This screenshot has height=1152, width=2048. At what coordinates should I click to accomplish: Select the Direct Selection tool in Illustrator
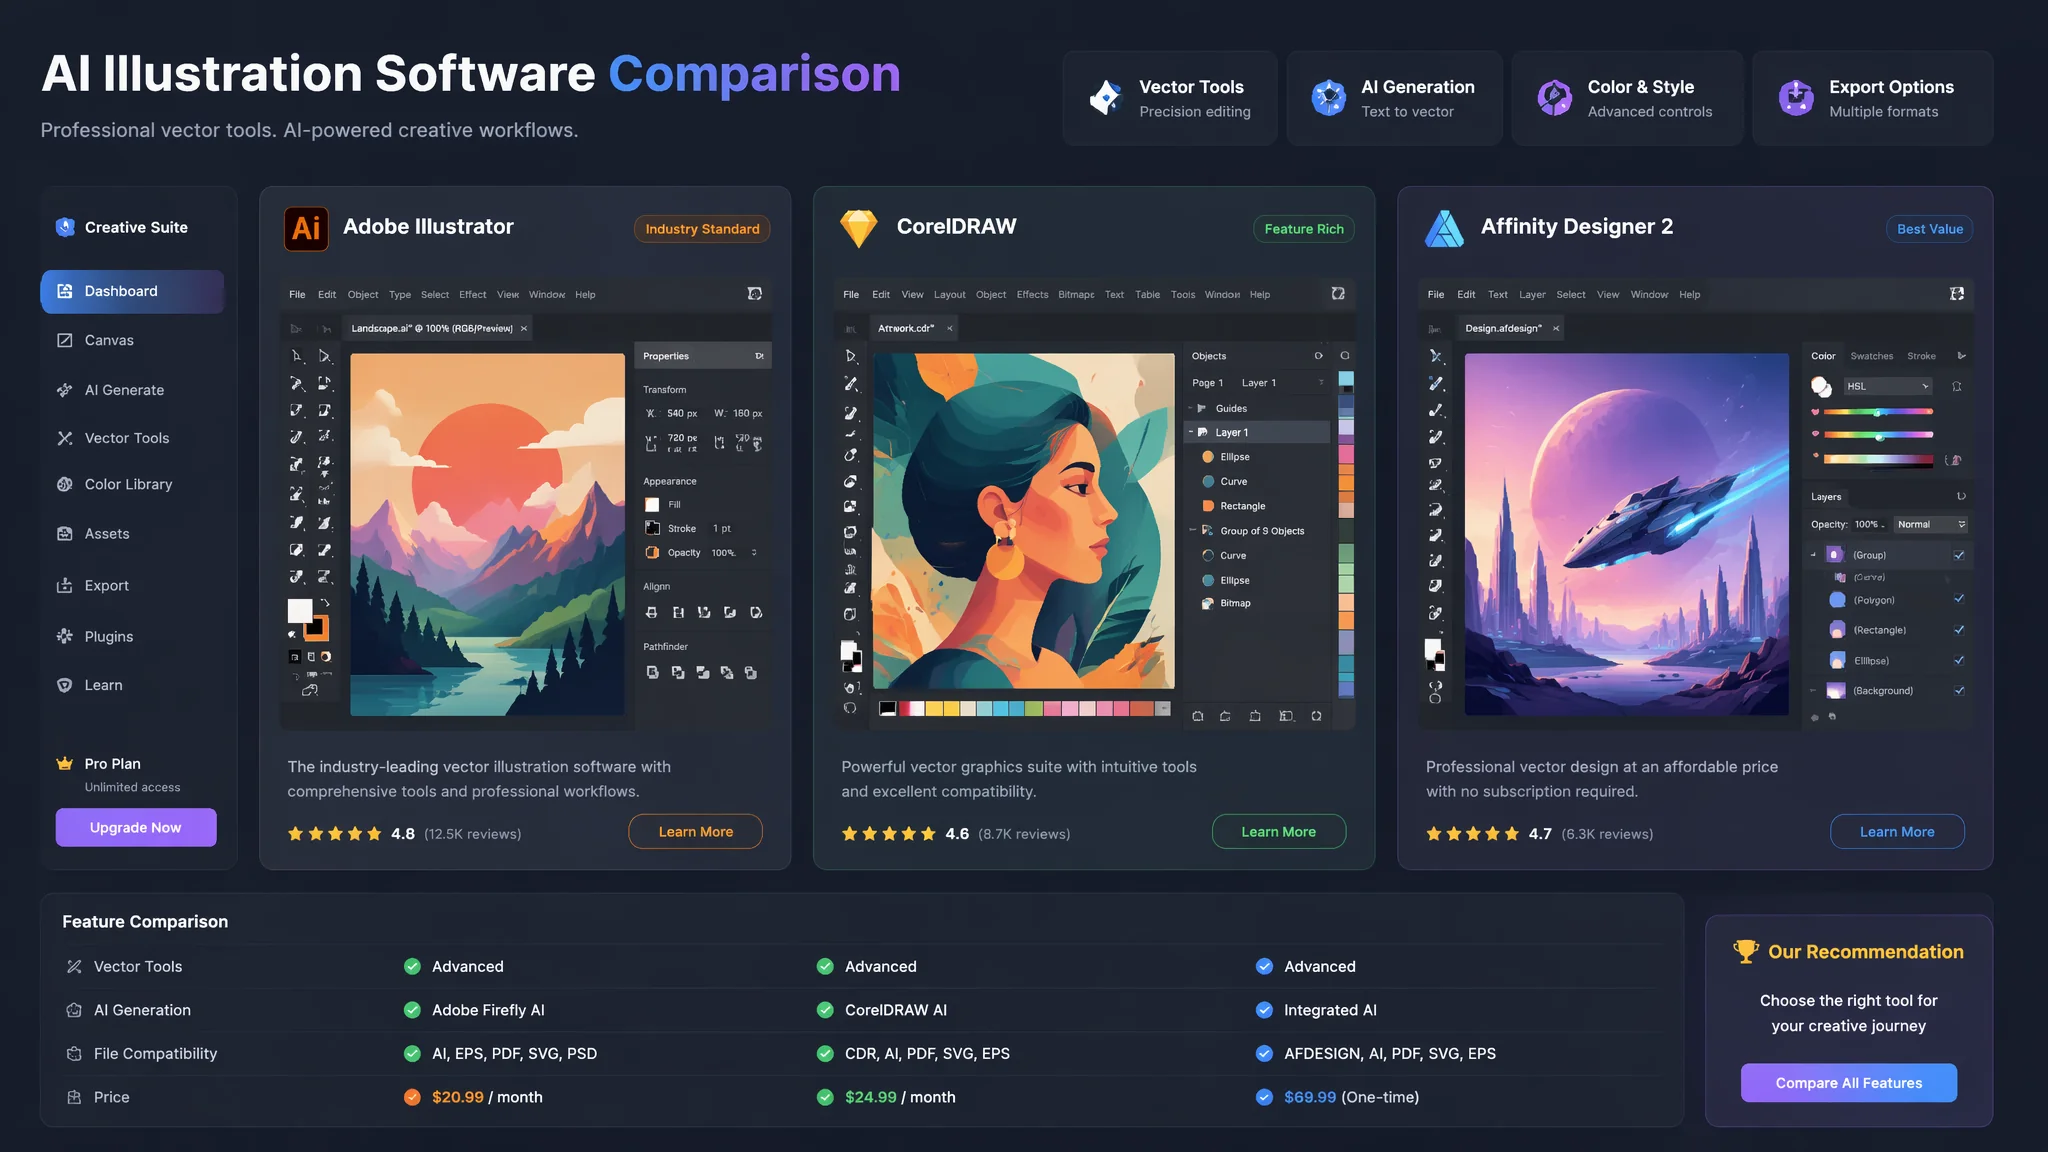point(324,356)
